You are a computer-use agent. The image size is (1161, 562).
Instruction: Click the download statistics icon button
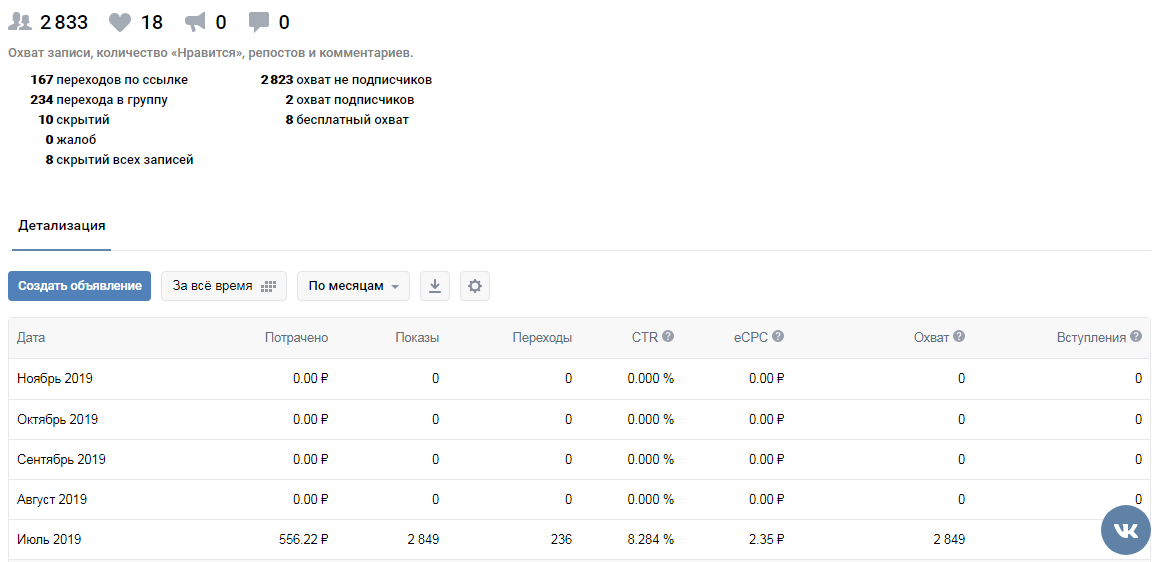[x=435, y=286]
